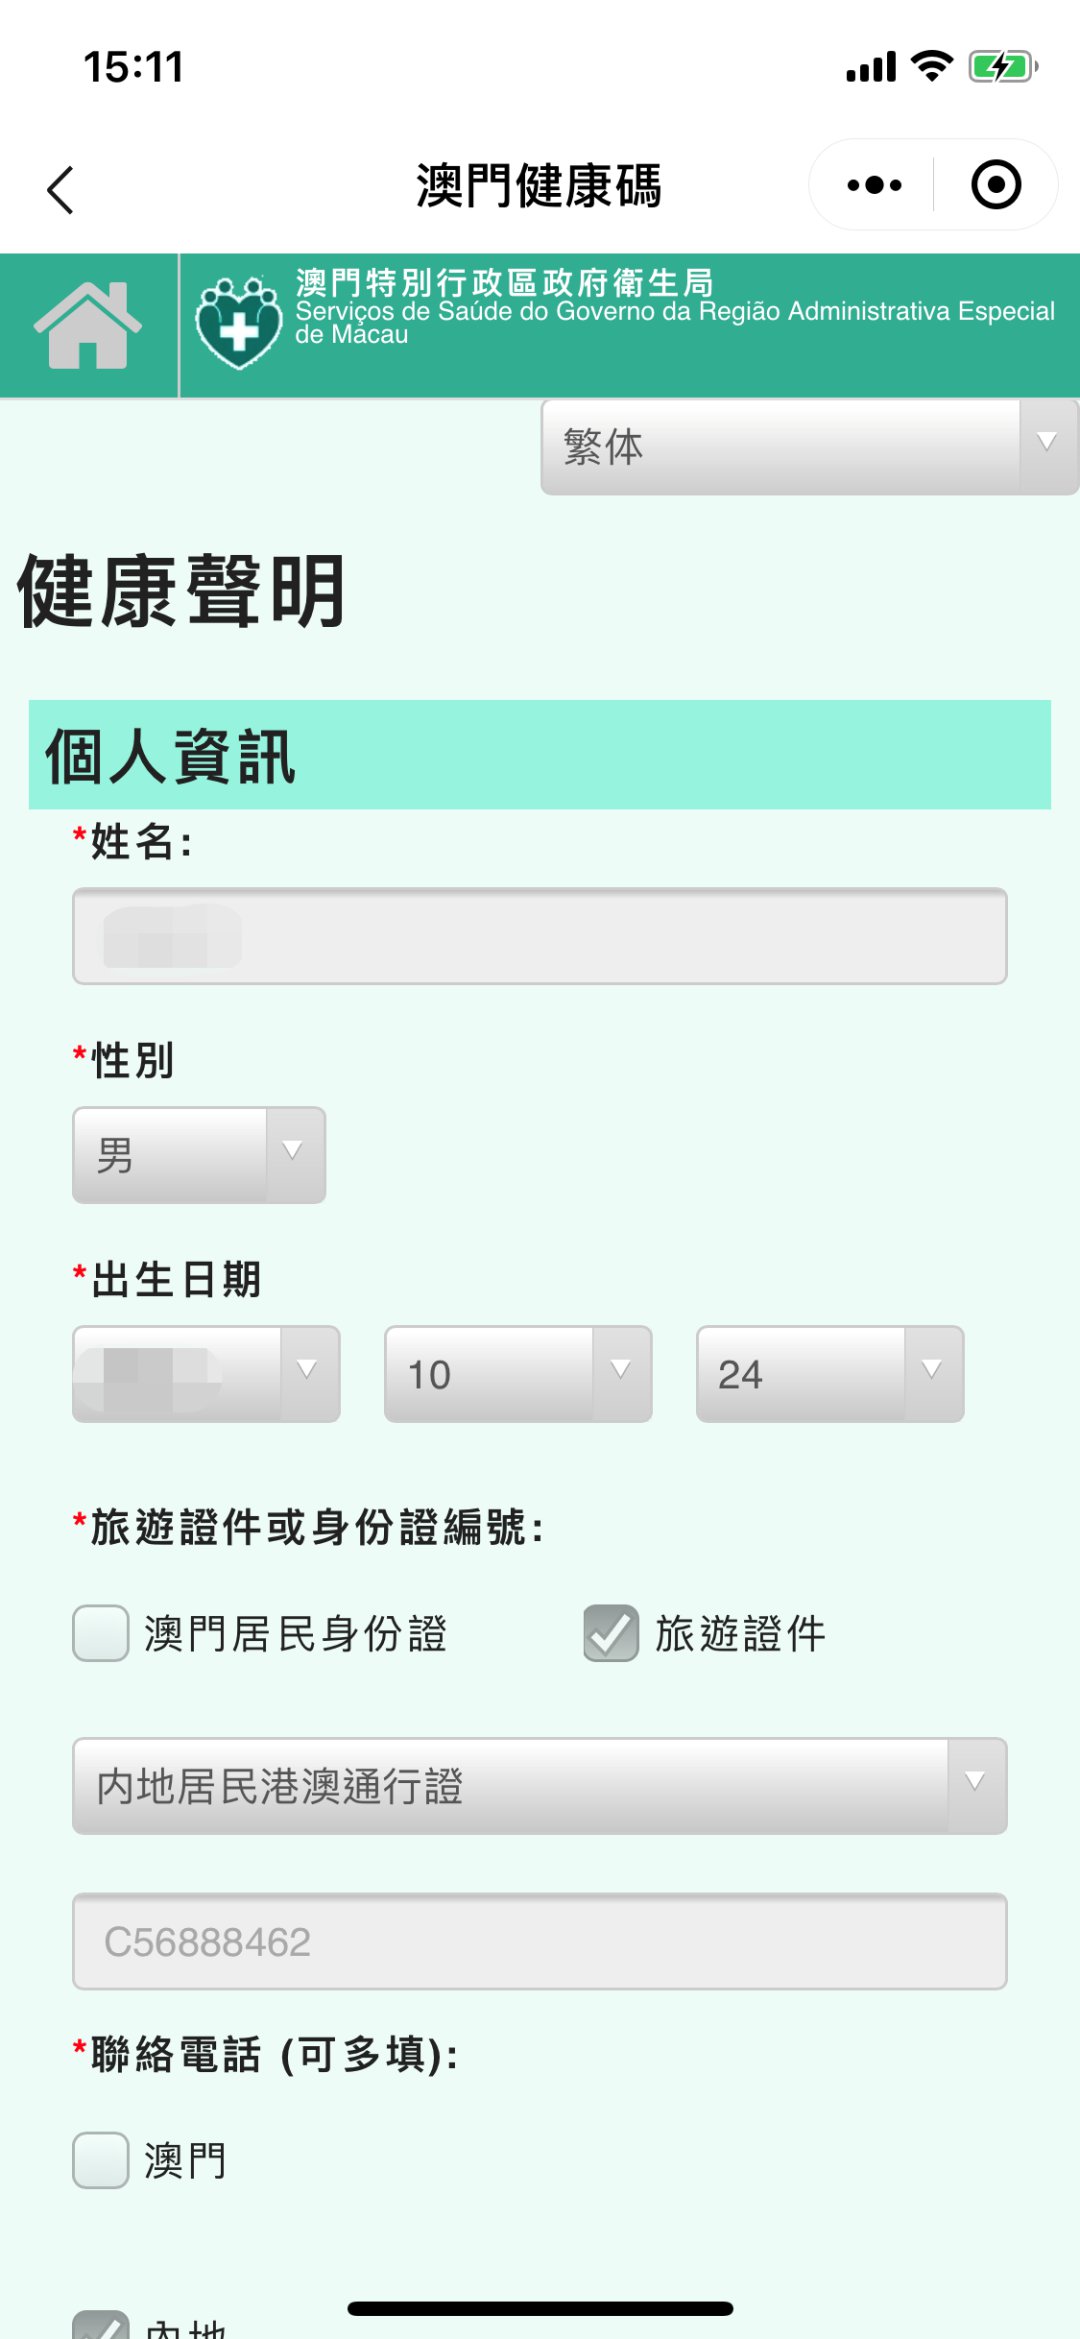Click the 姓名 name input field
1080x2339 pixels.
pyautogui.click(x=539, y=936)
